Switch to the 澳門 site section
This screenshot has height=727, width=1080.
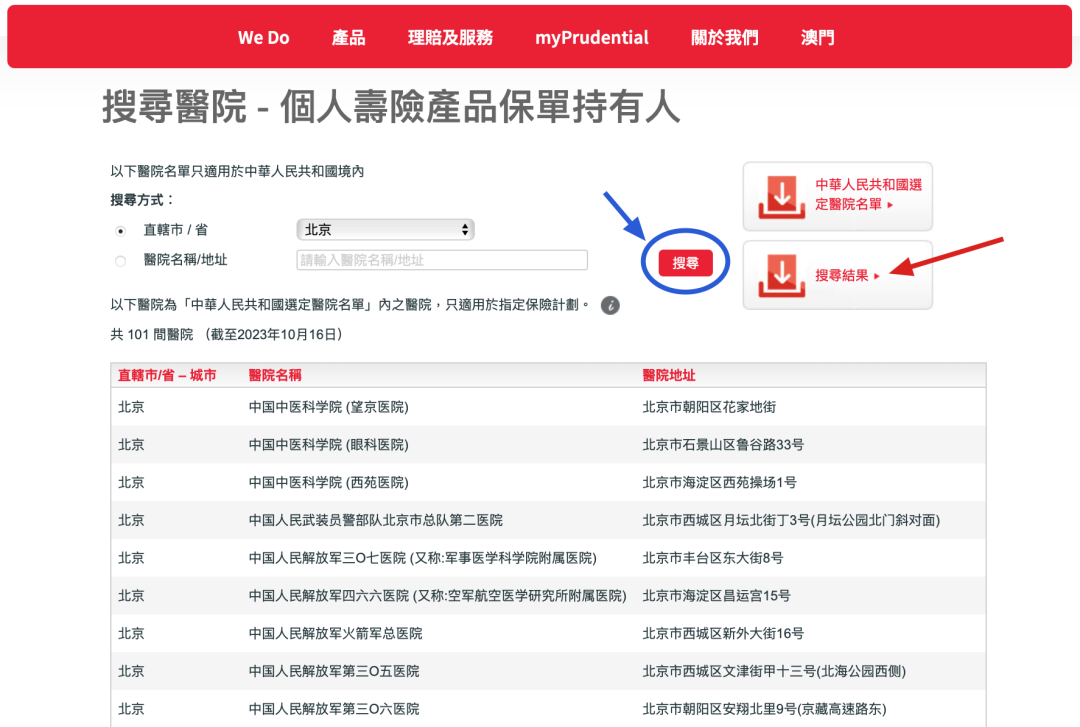pyautogui.click(x=817, y=37)
